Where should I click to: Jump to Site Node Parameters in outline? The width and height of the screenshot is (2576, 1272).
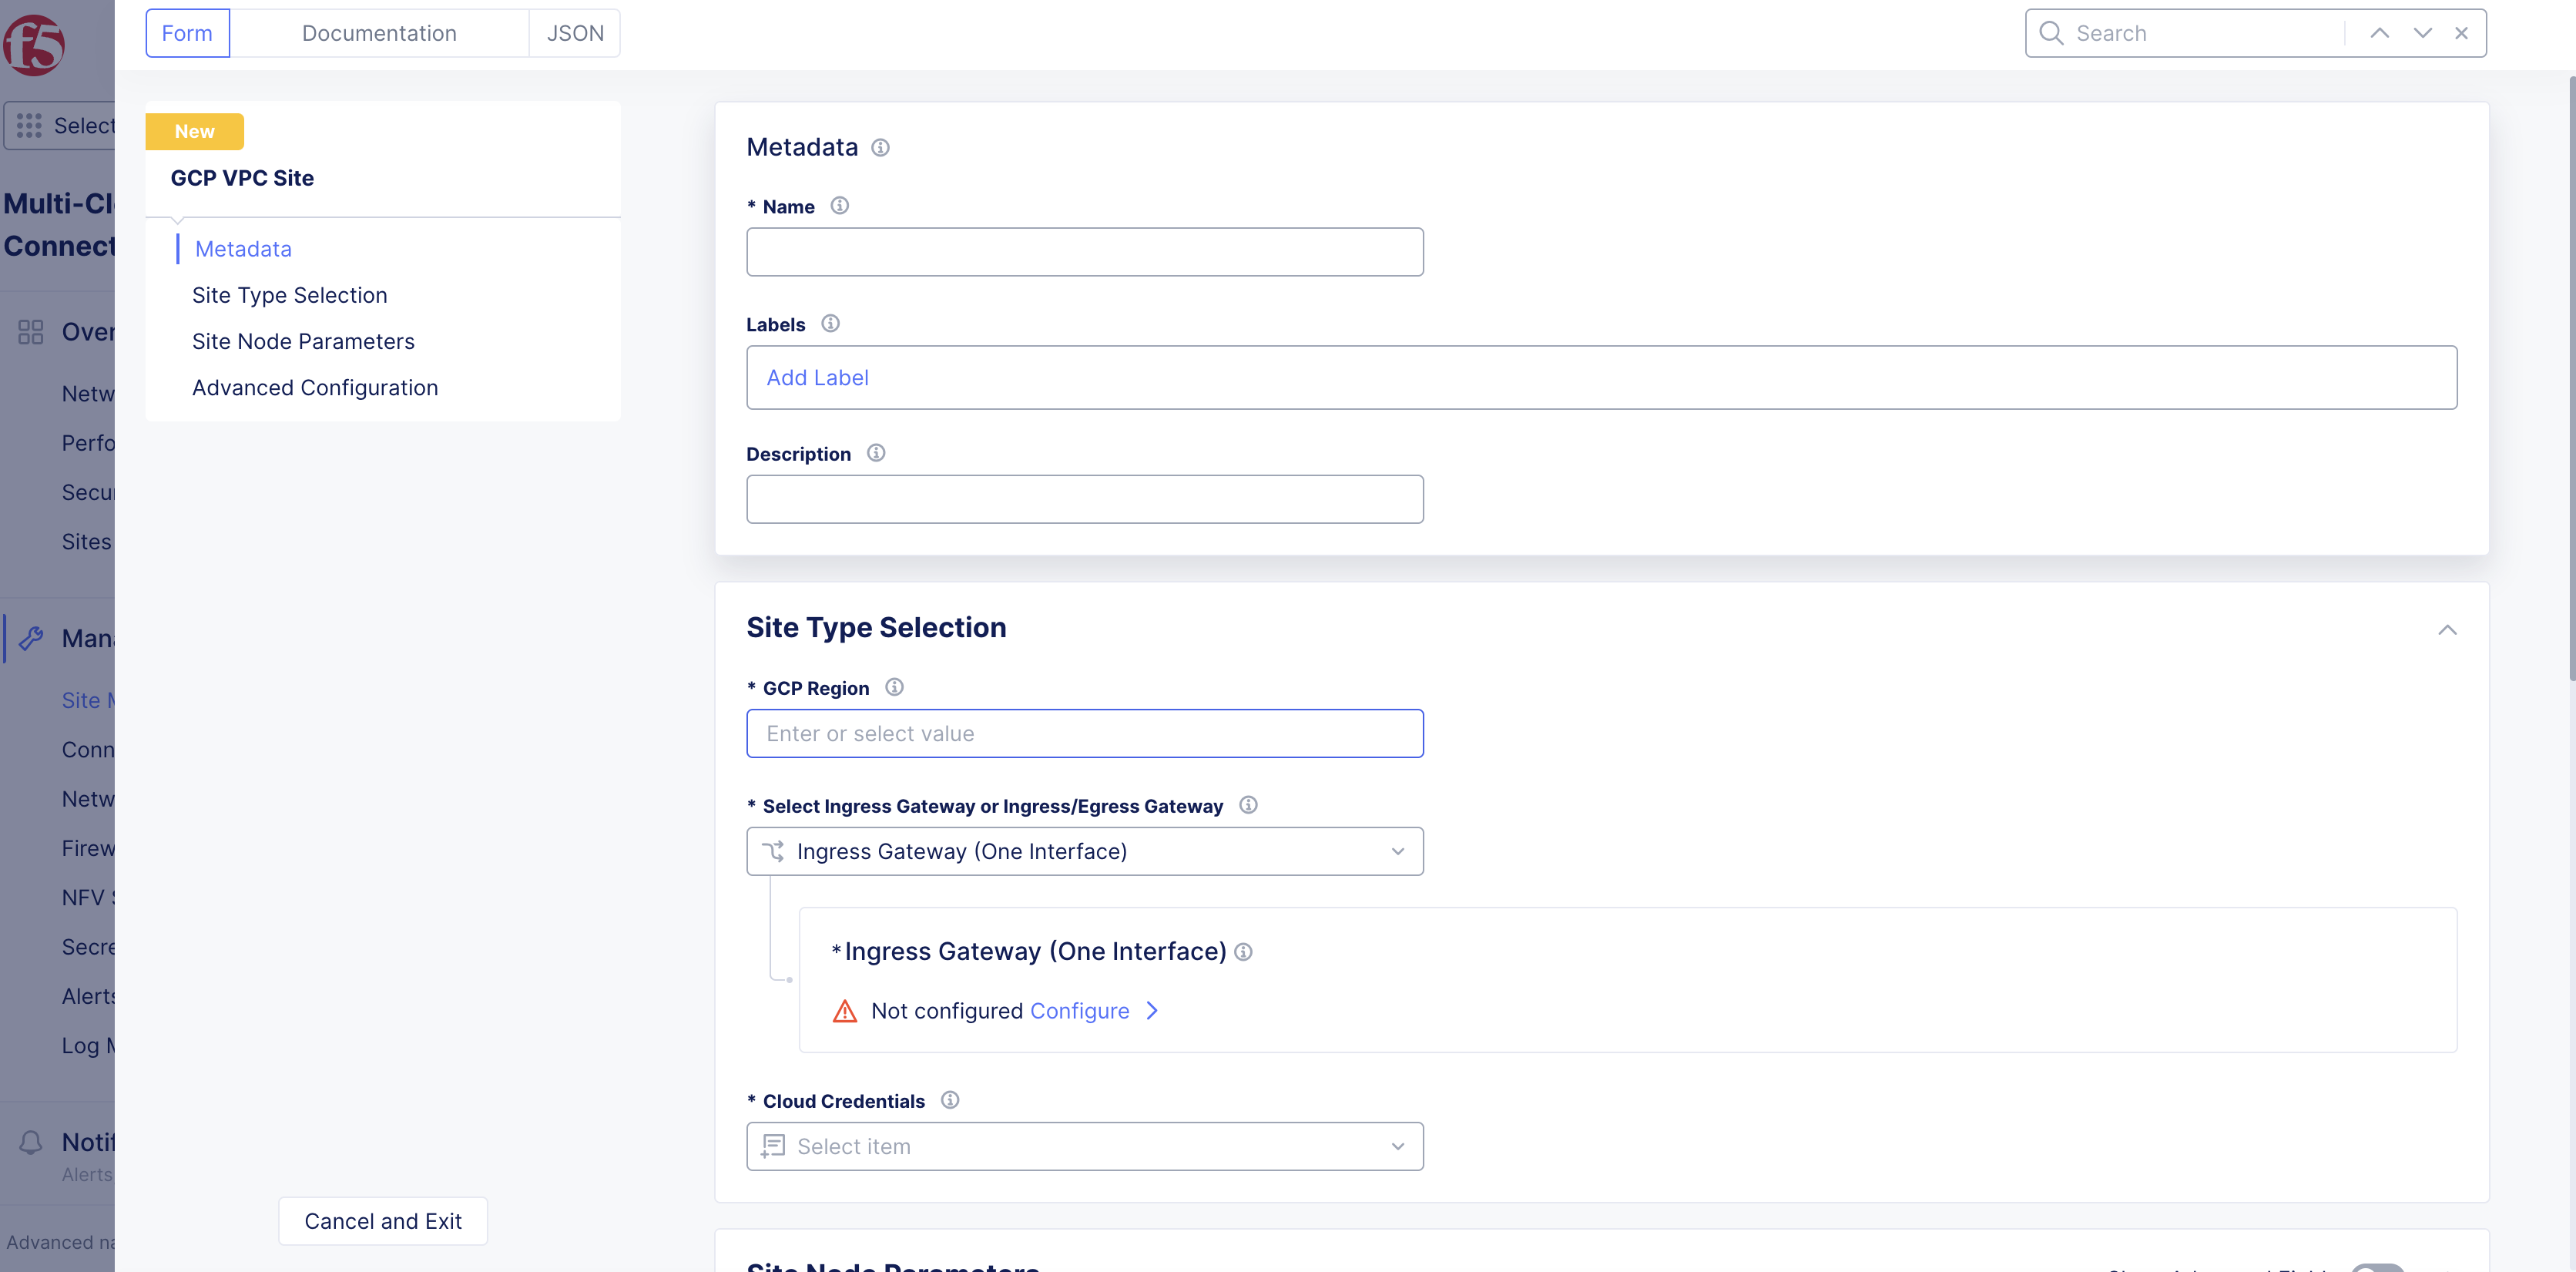(303, 342)
